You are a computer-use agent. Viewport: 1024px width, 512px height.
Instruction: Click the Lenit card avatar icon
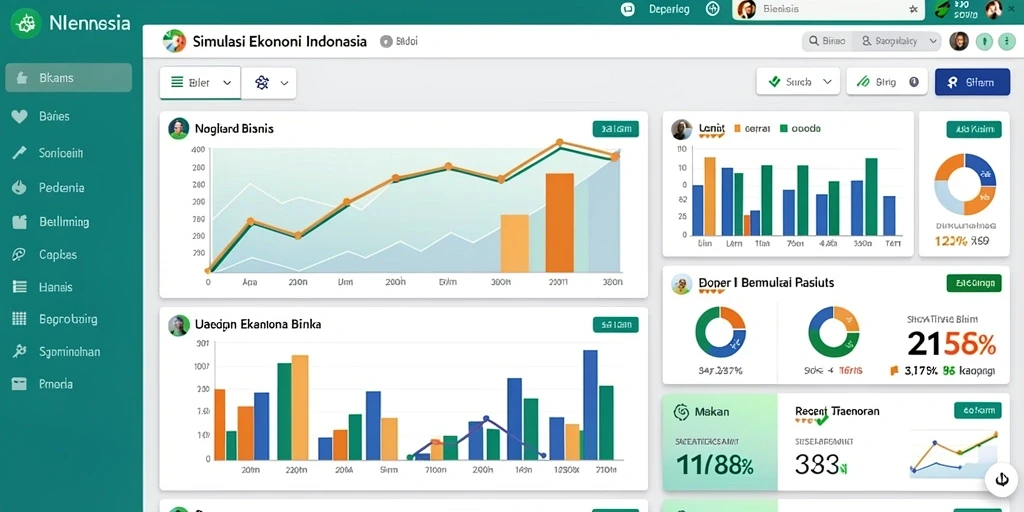click(681, 129)
